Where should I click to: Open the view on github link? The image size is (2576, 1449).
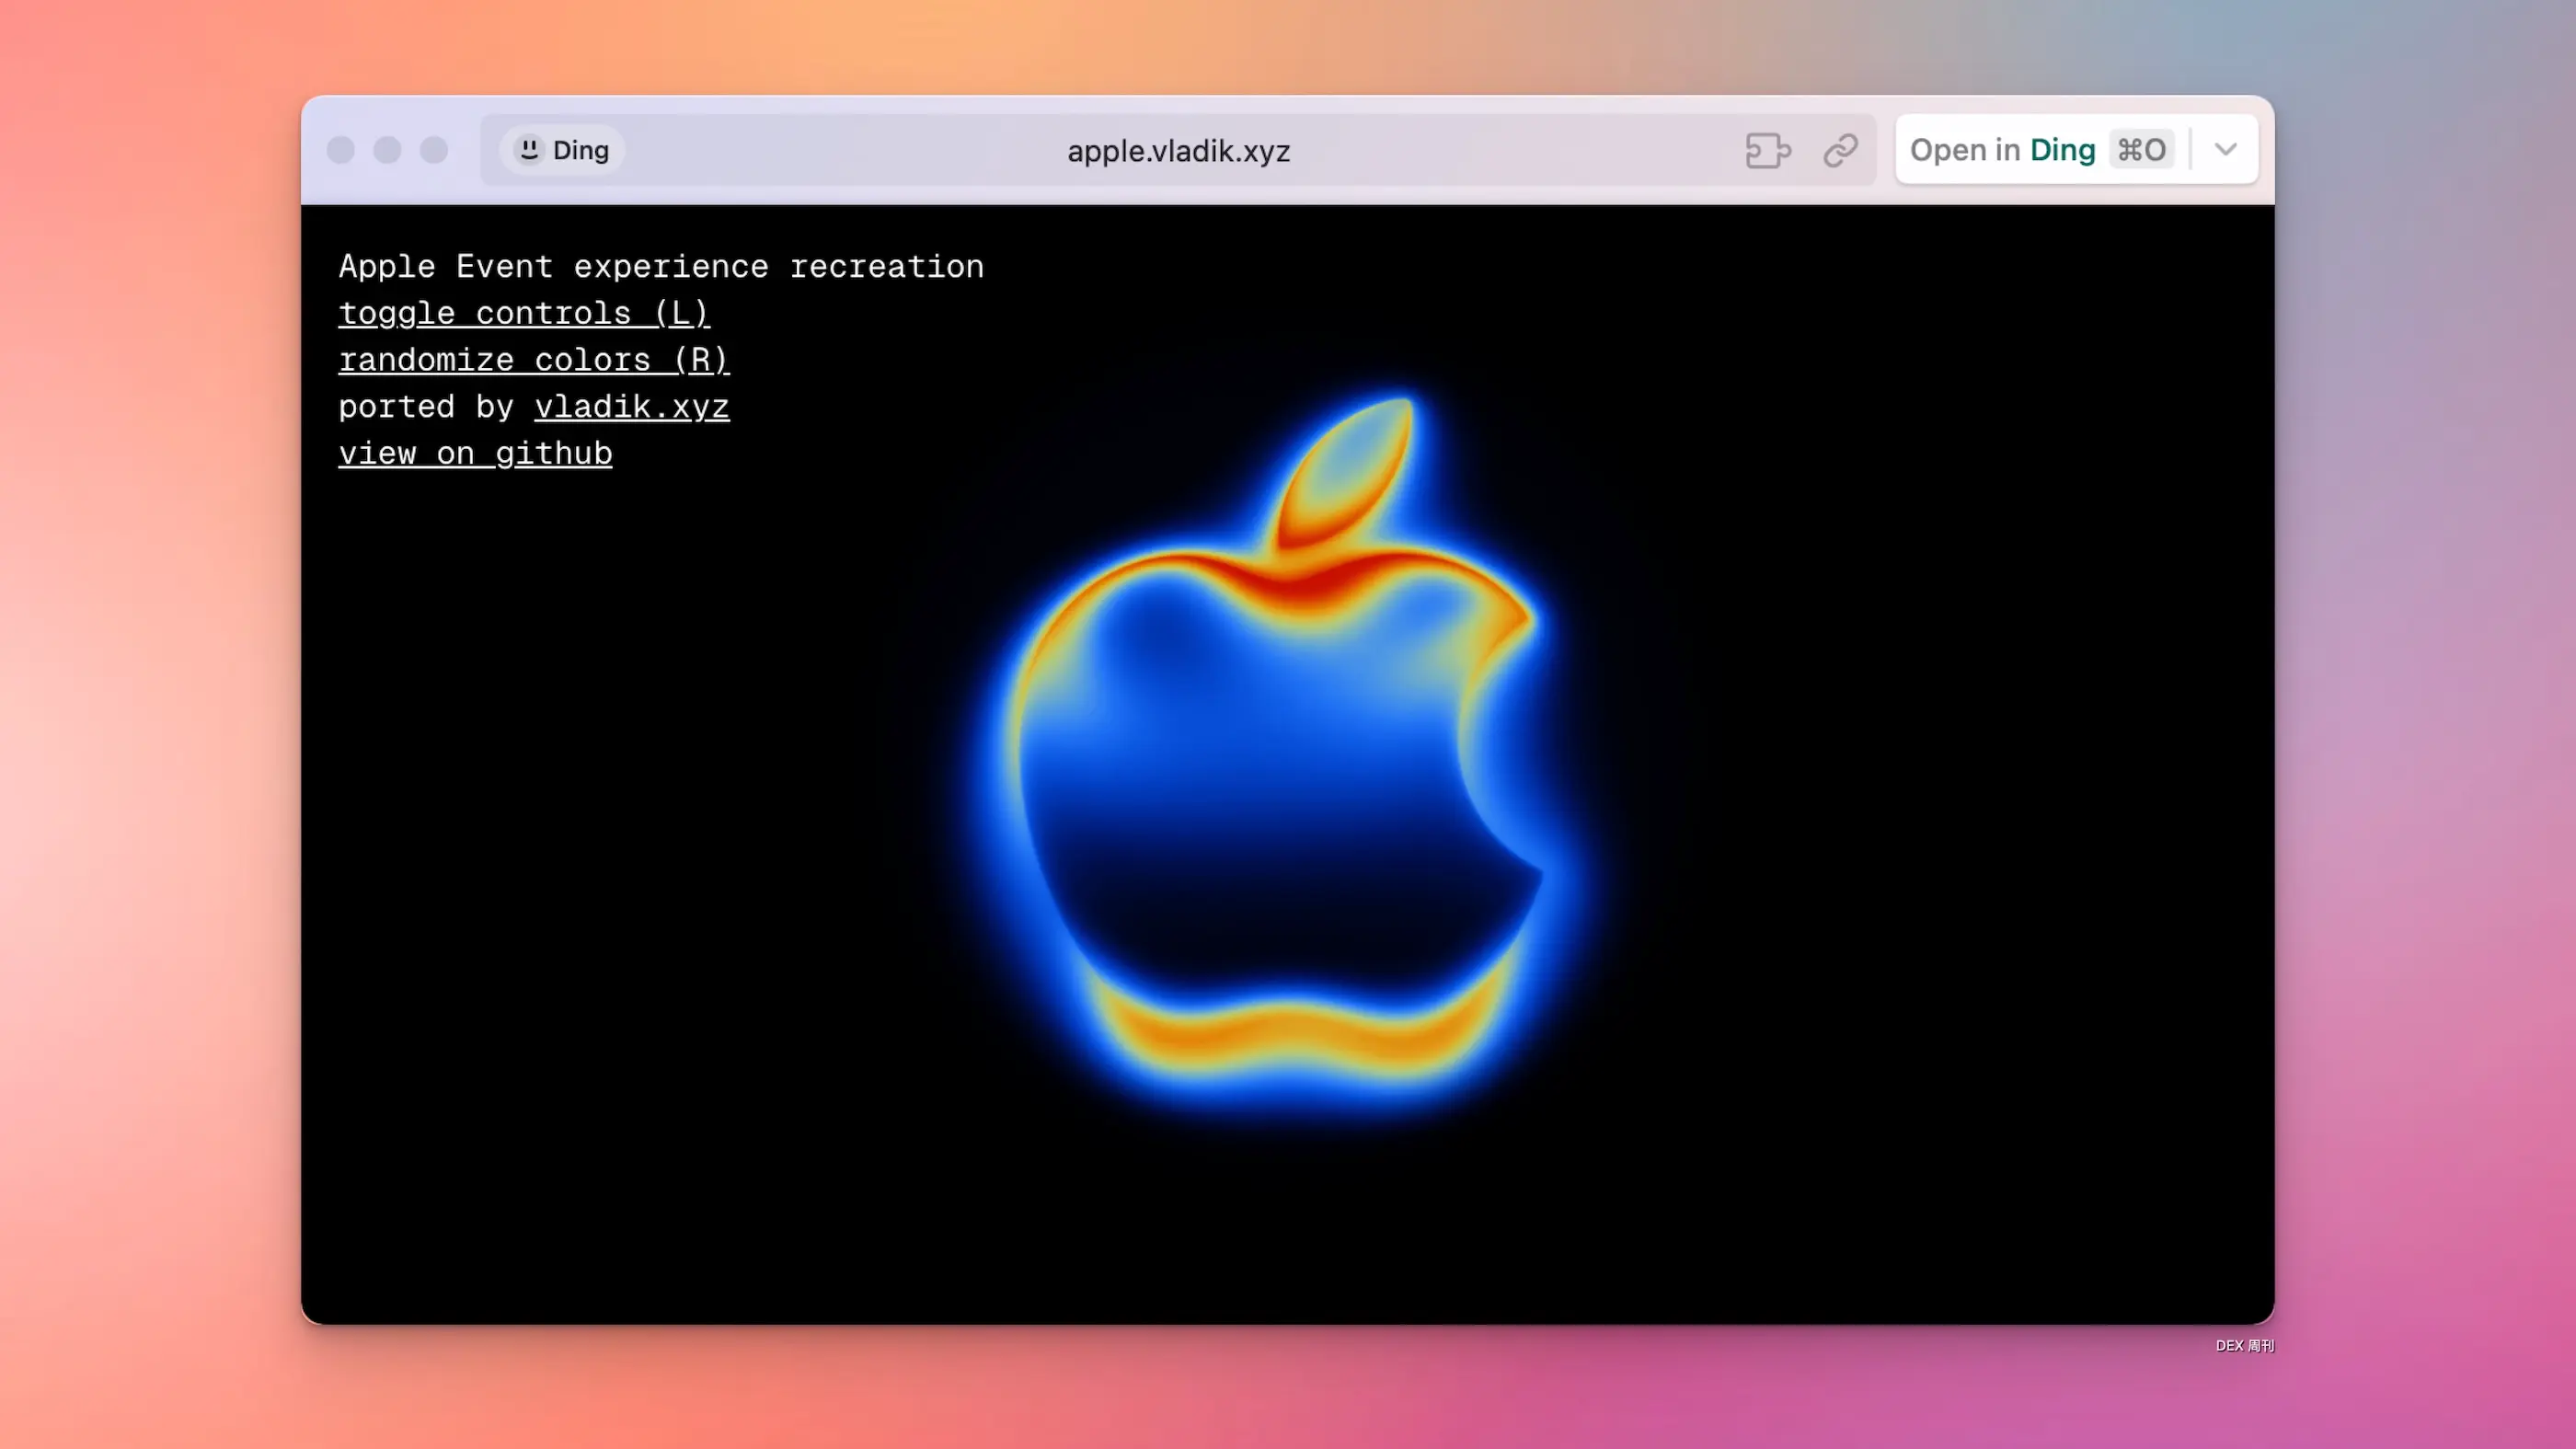click(475, 454)
